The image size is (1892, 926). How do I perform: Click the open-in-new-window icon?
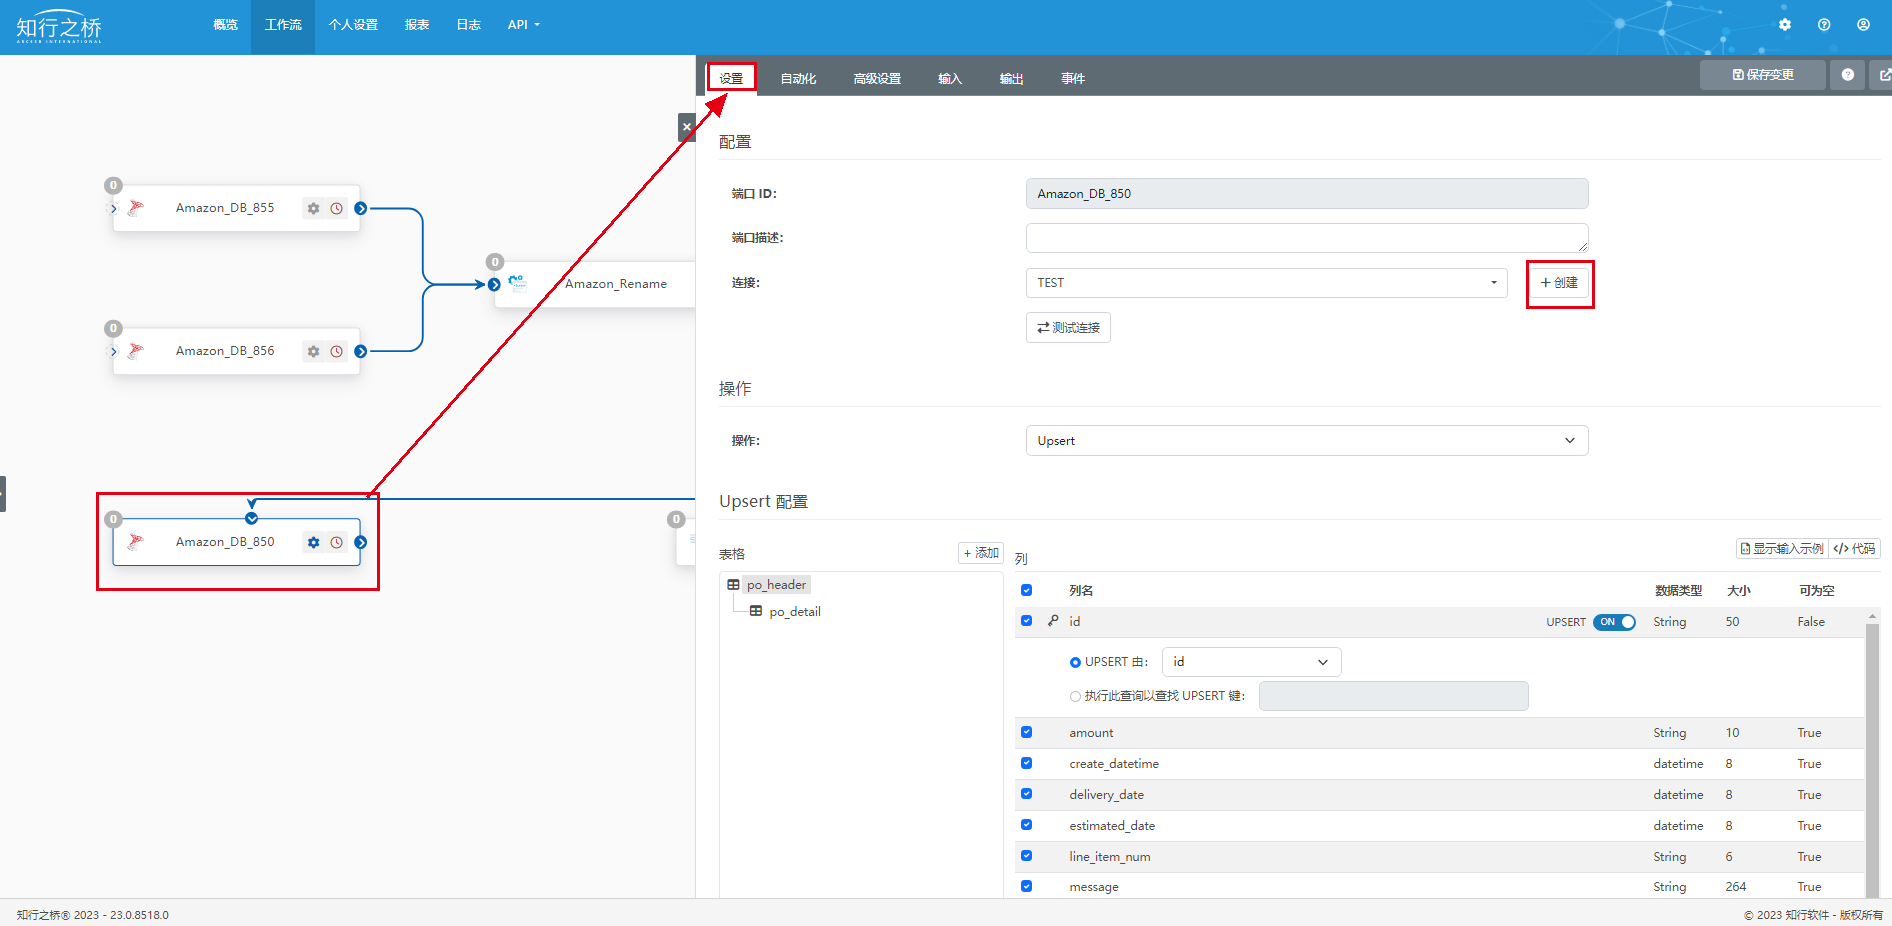pyautogui.click(x=1884, y=75)
